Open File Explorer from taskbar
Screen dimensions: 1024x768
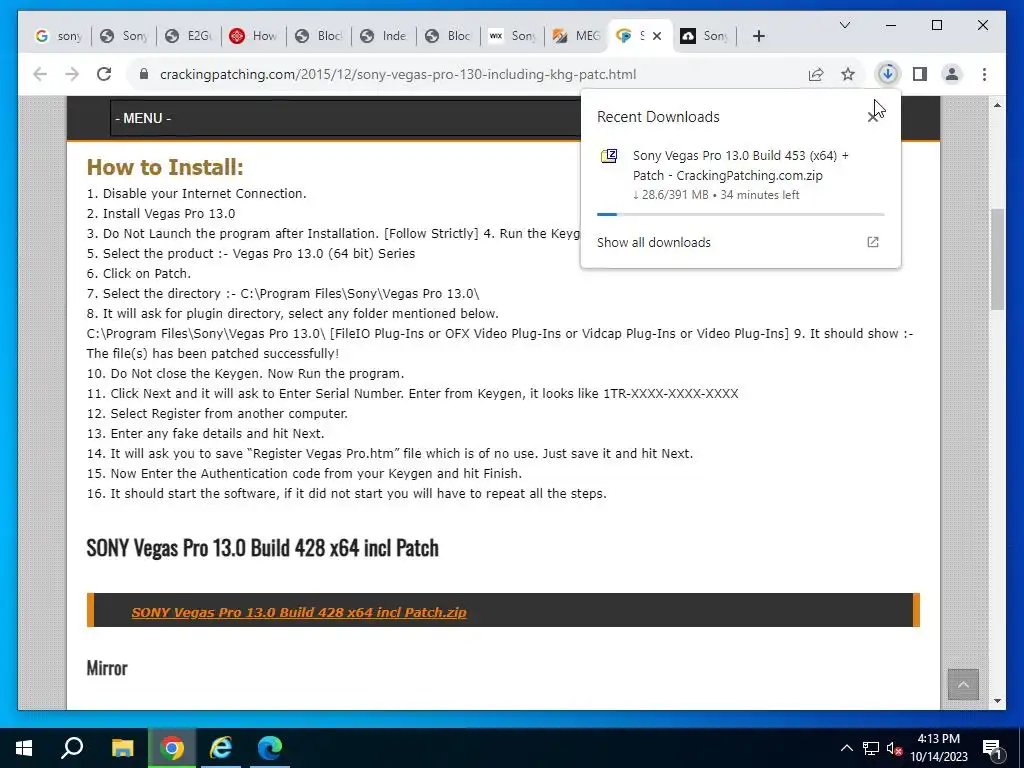click(x=122, y=748)
